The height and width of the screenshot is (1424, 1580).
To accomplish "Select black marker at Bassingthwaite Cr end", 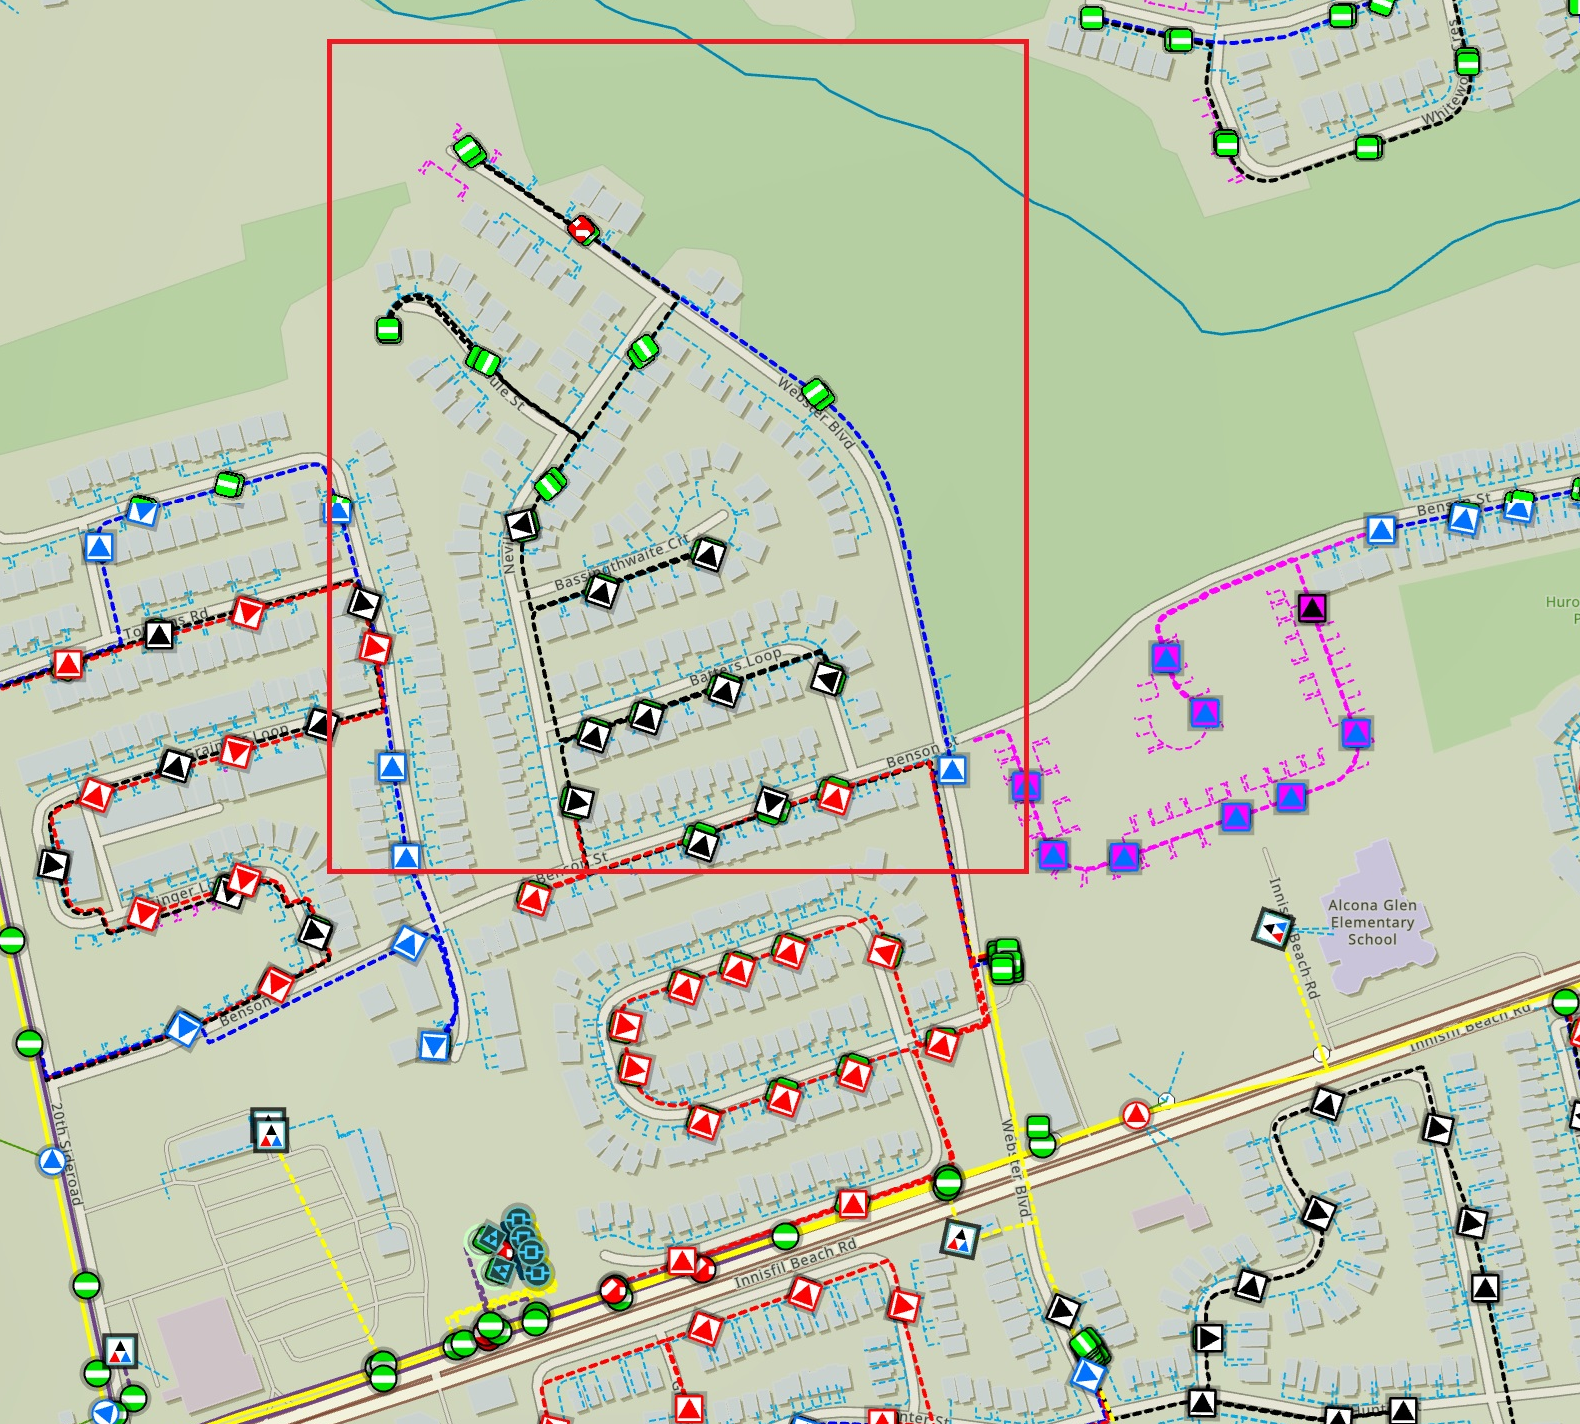I will 709,553.
